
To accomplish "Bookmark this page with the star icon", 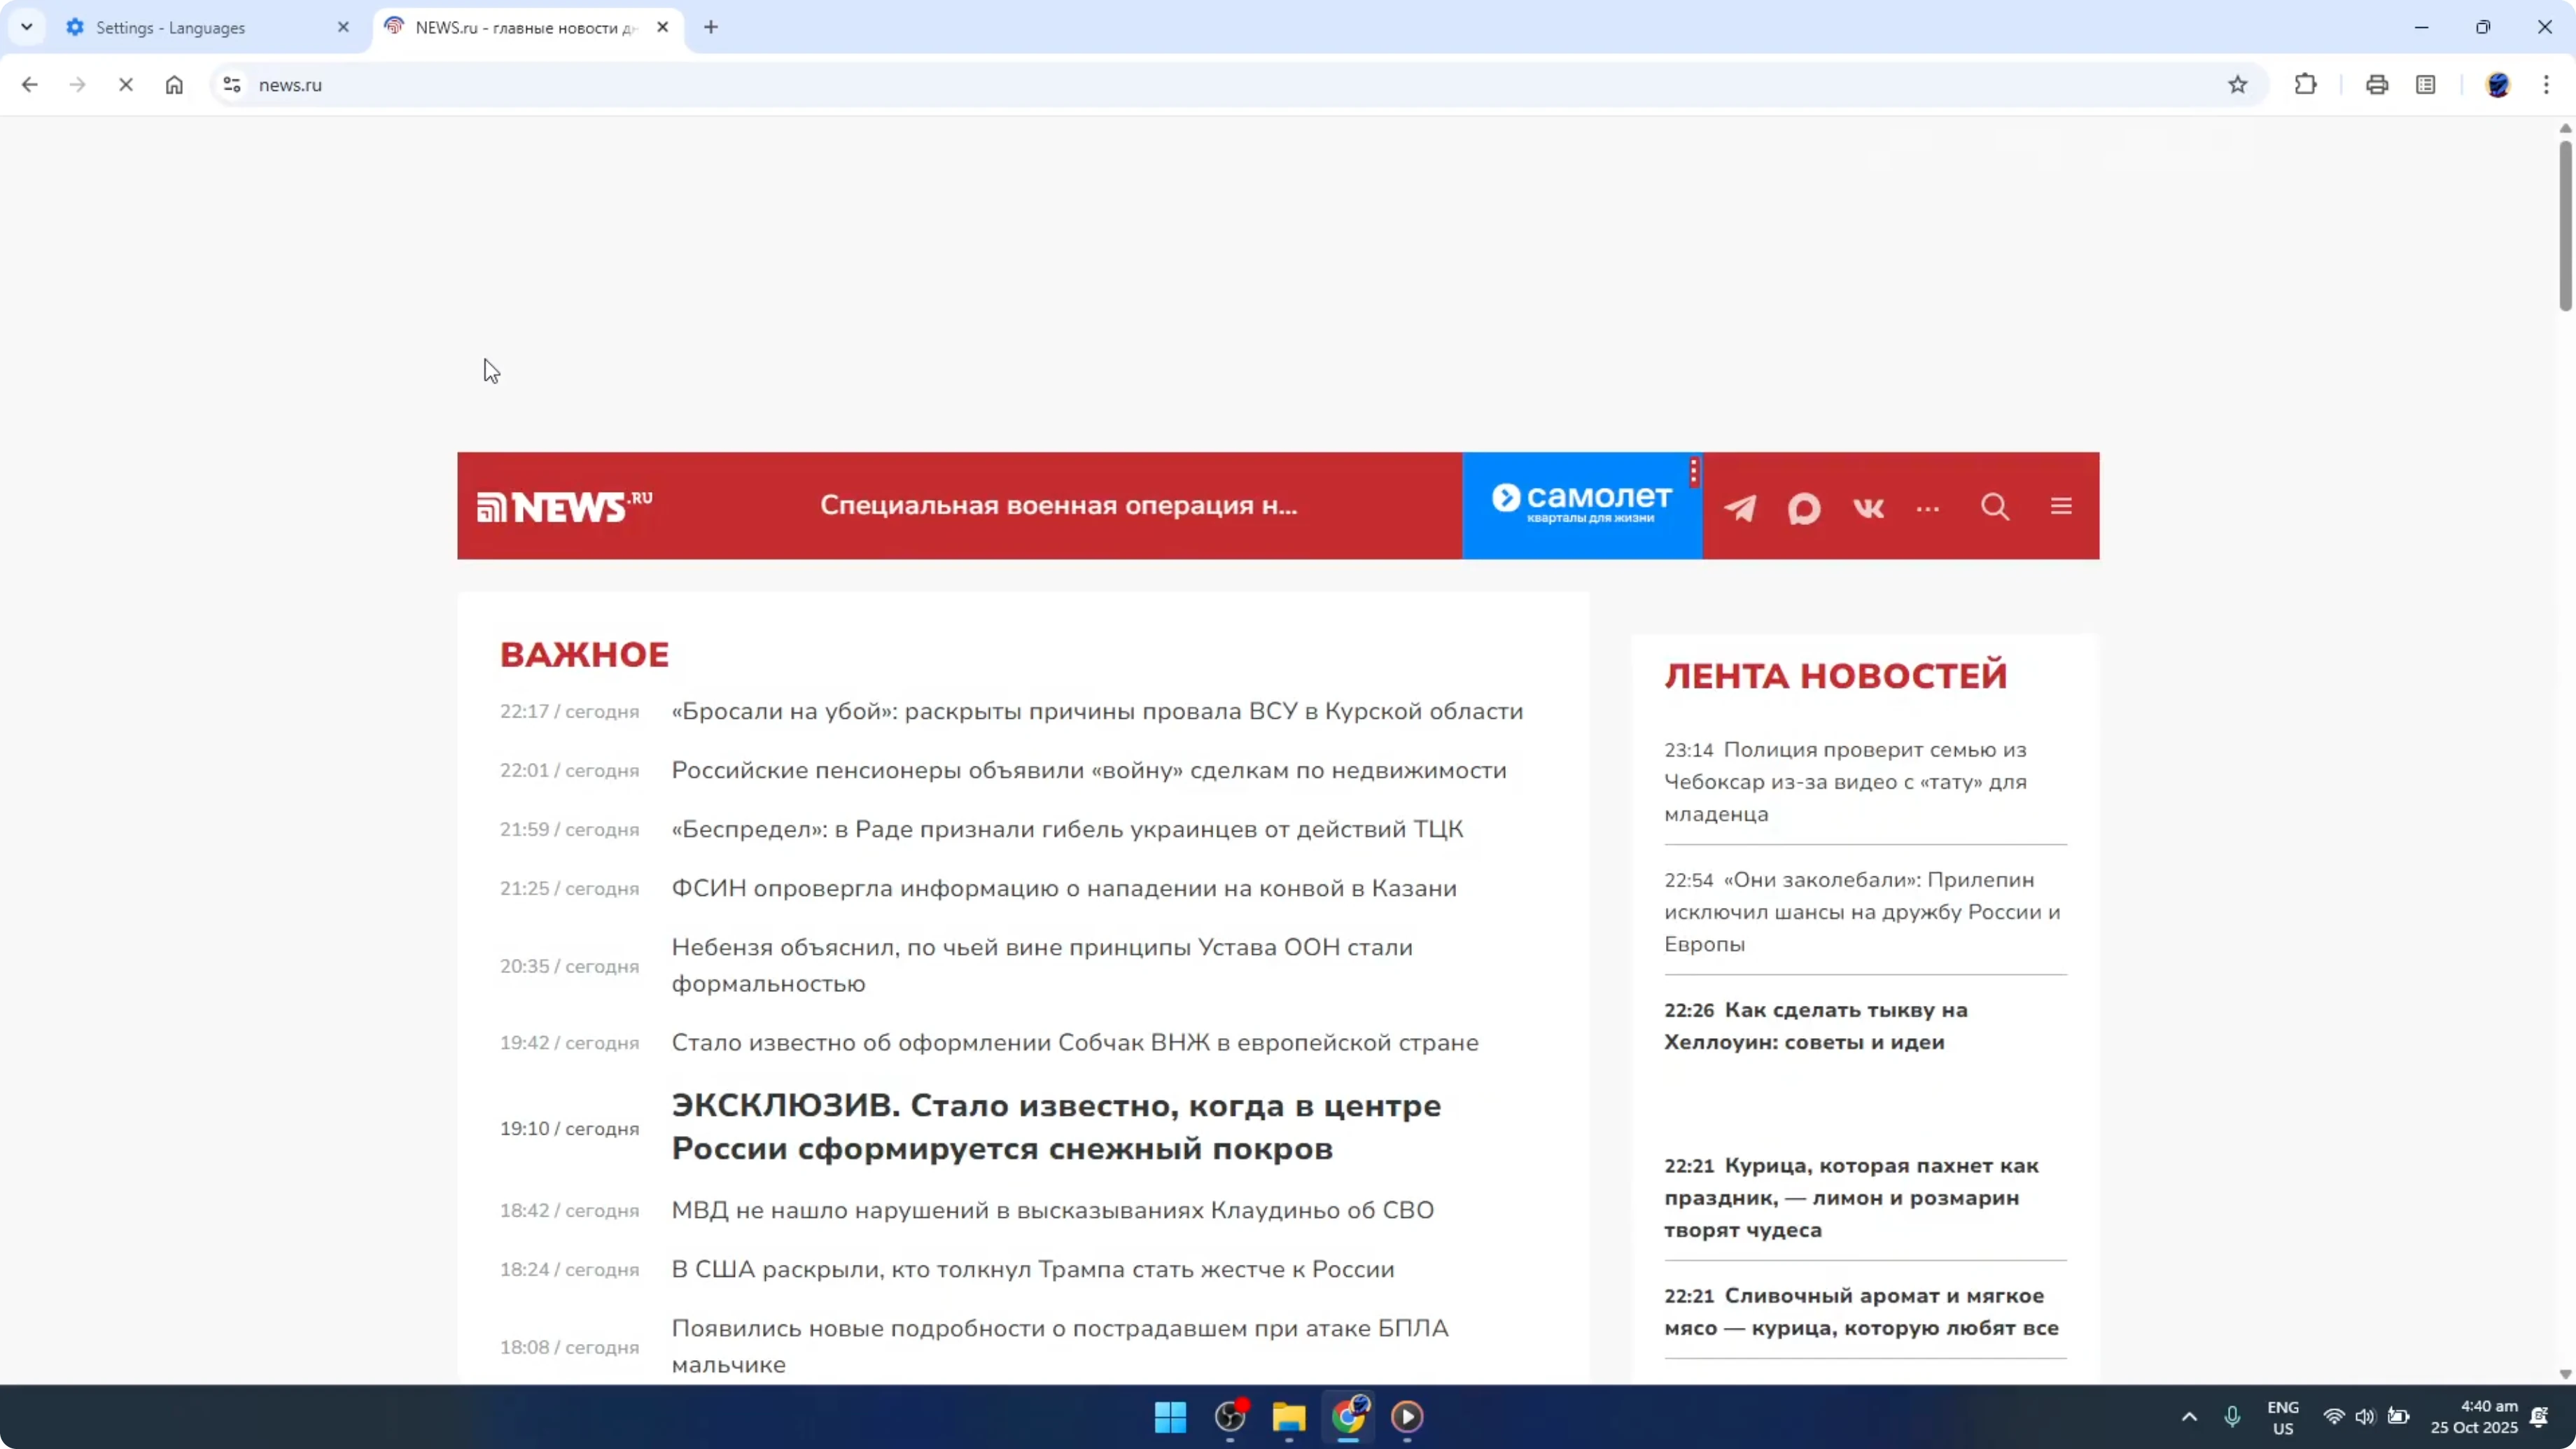I will (x=2238, y=84).
